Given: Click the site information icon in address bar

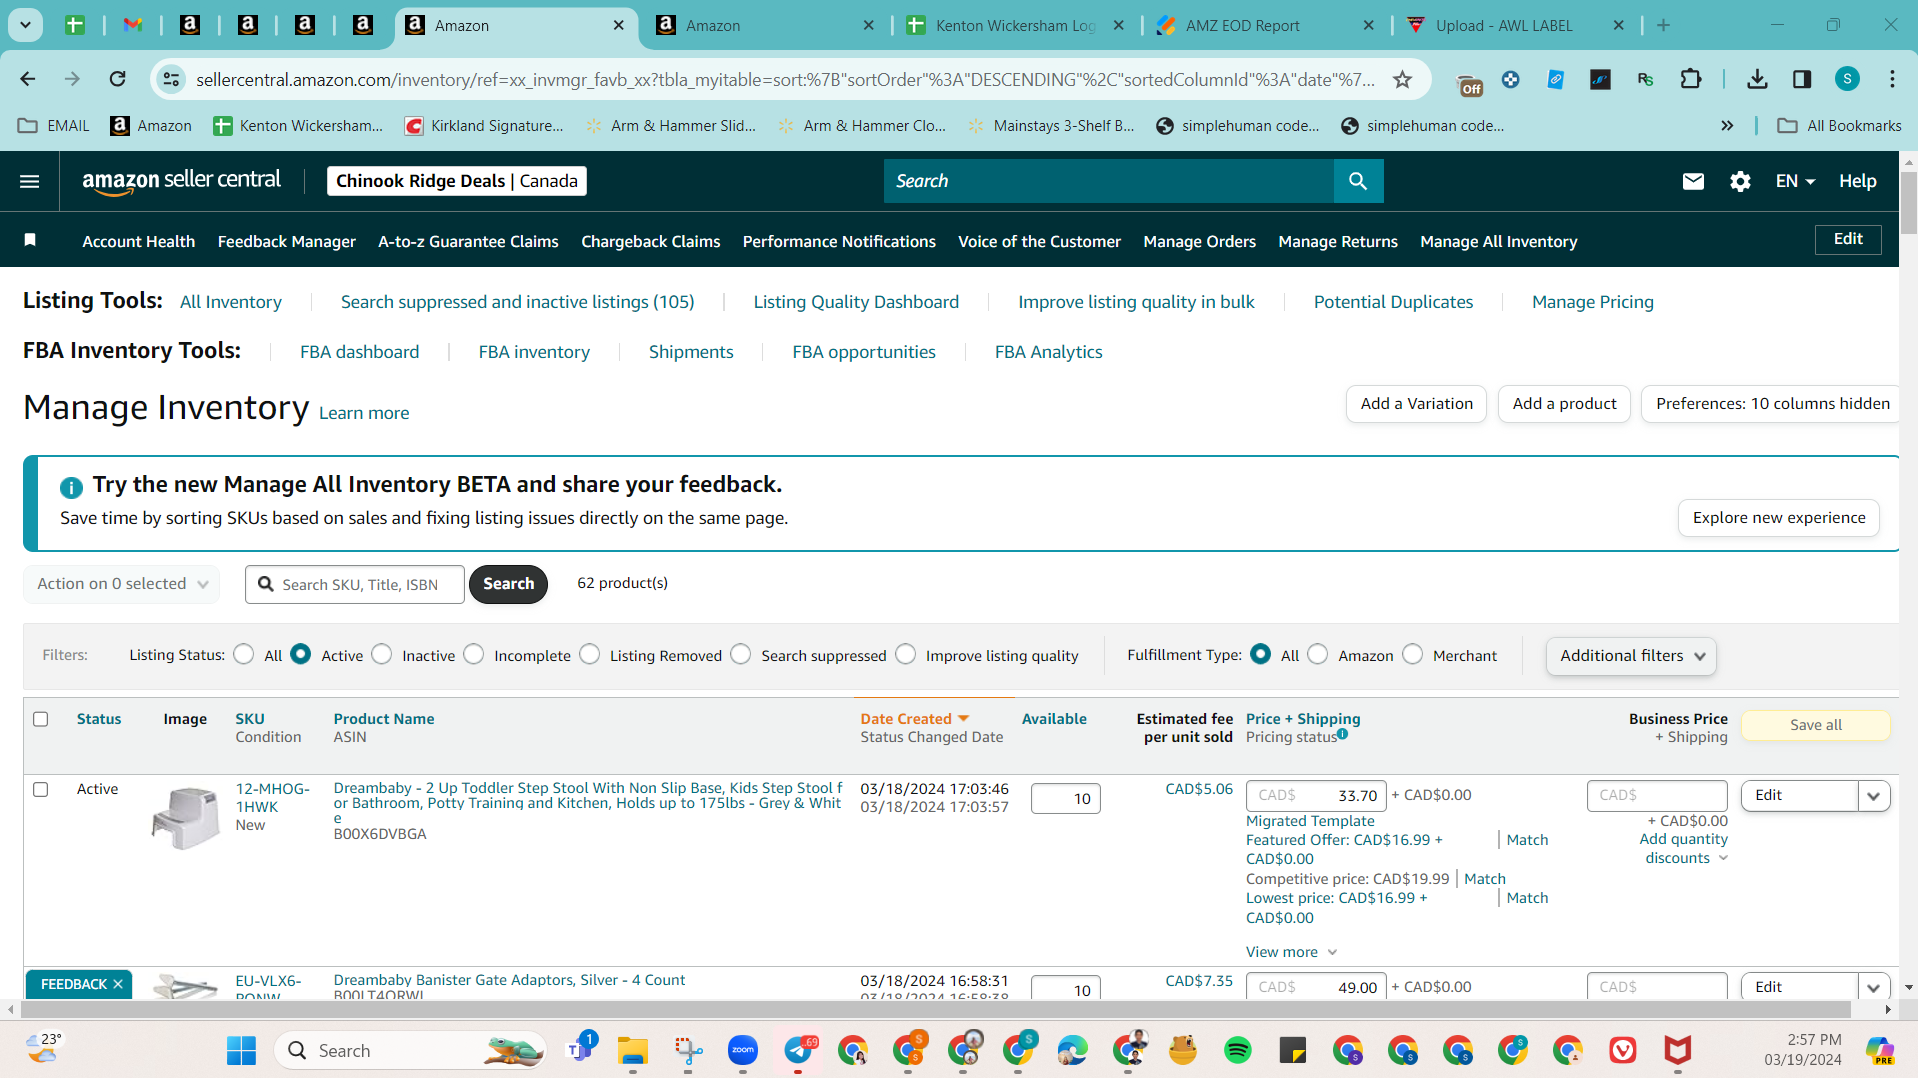Looking at the screenshot, I should (172, 79).
